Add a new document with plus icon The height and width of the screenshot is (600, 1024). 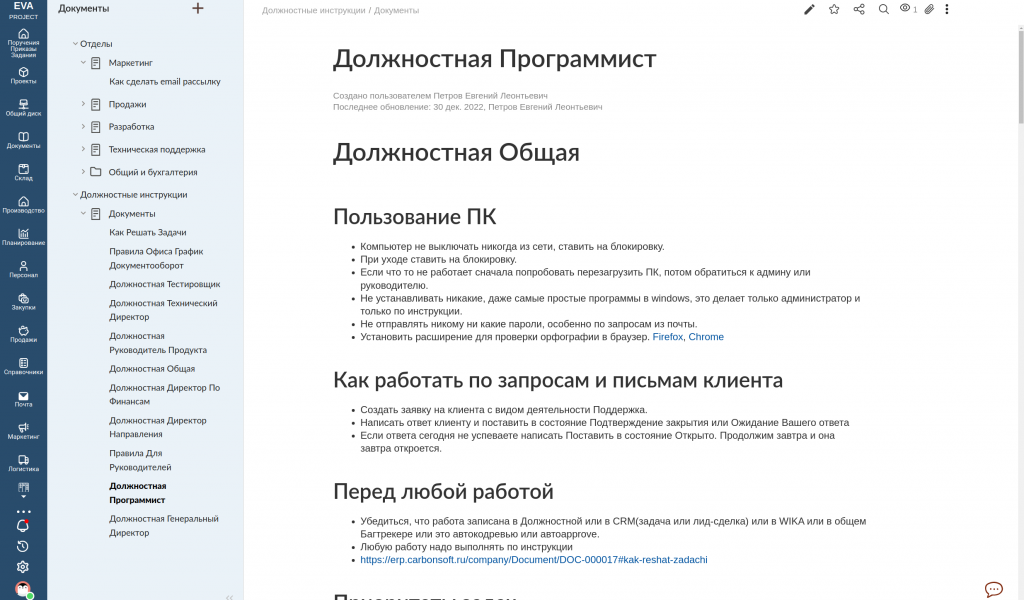pyautogui.click(x=198, y=8)
